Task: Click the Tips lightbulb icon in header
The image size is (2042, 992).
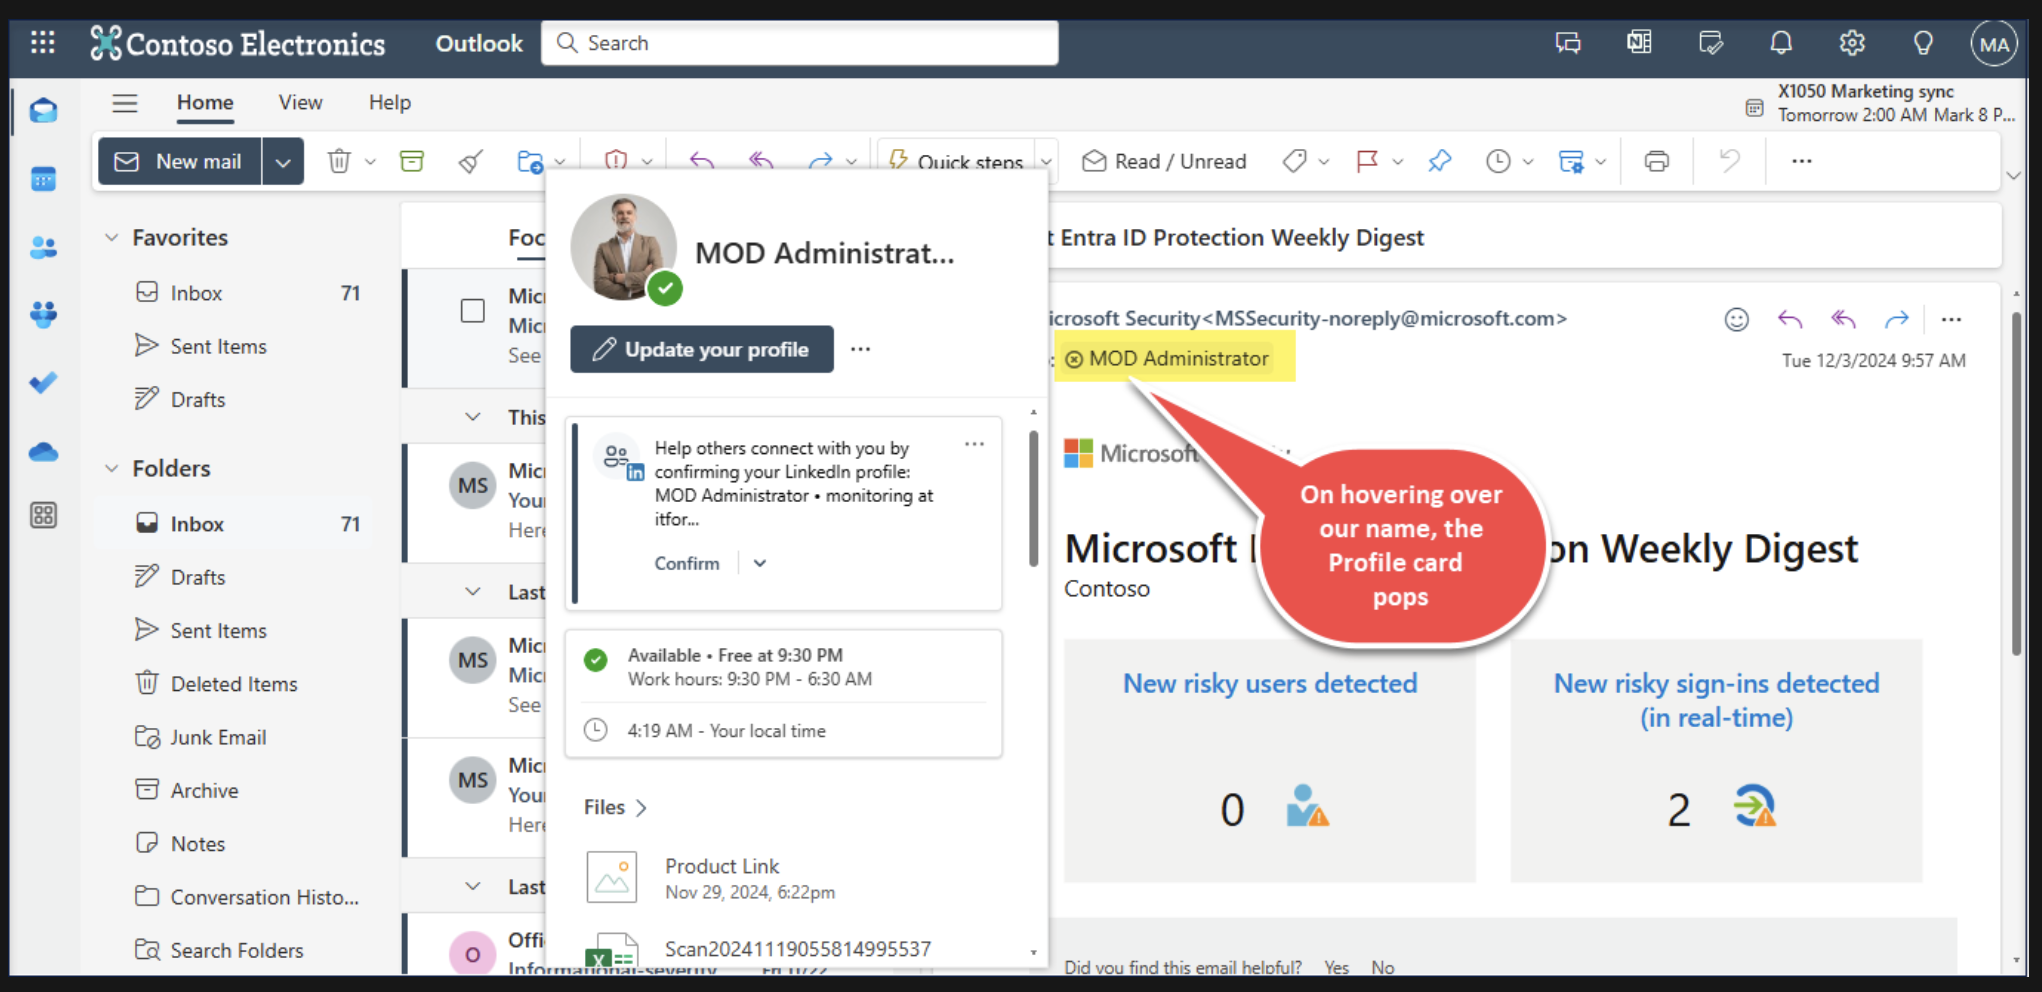Action: [1923, 43]
